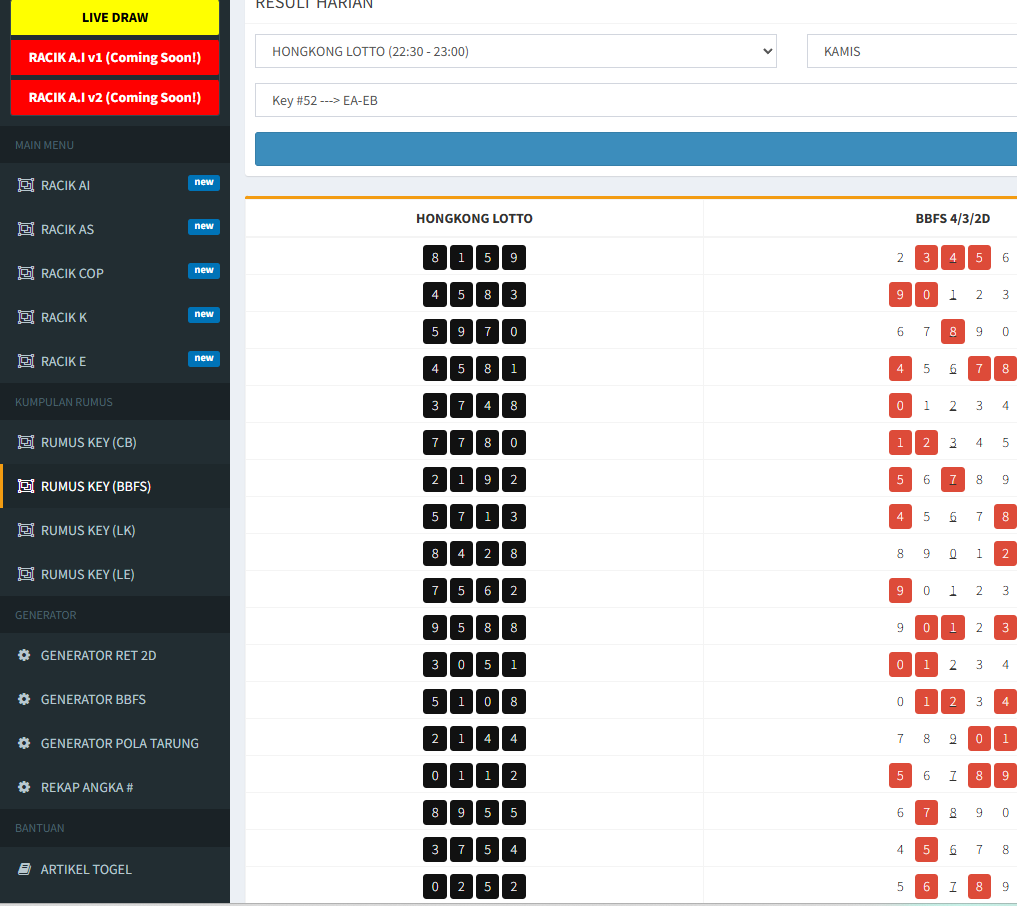The image size is (1017, 906).
Task: Click the digit 5 of result 5970
Action: point(435,331)
